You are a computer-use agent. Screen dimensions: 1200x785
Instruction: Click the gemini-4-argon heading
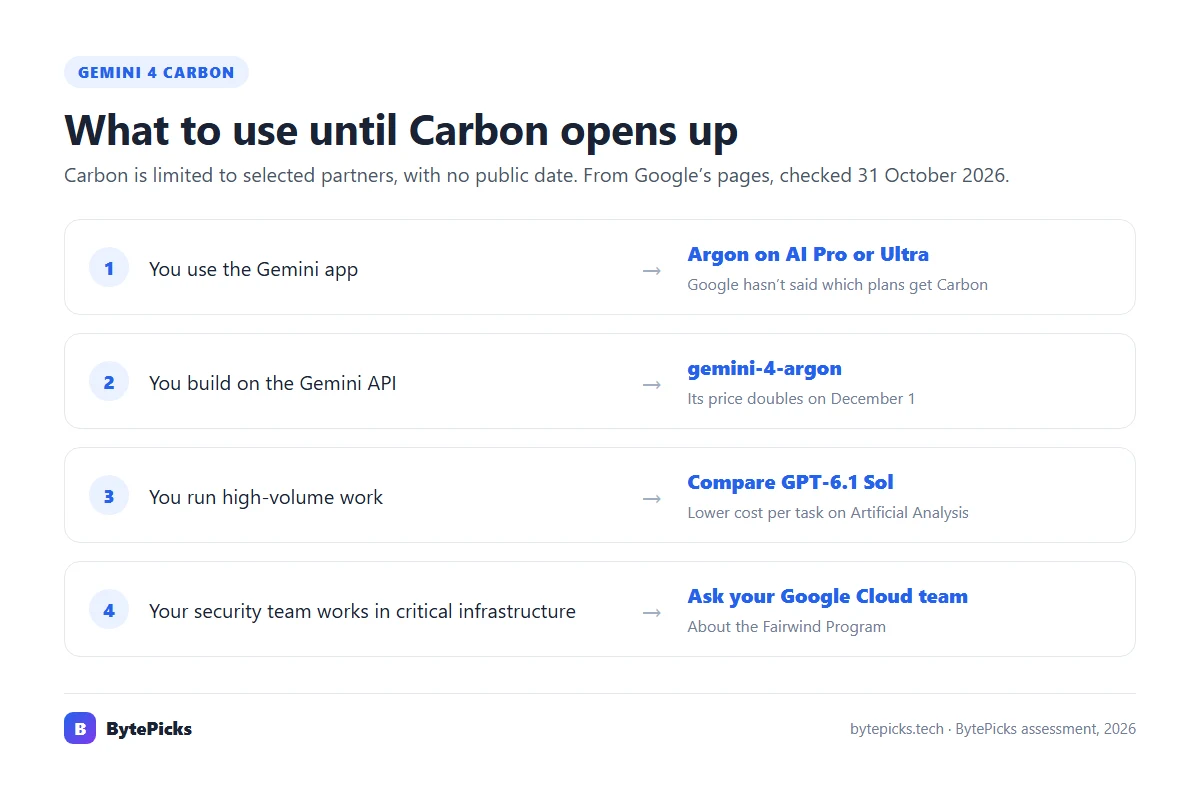tap(764, 368)
